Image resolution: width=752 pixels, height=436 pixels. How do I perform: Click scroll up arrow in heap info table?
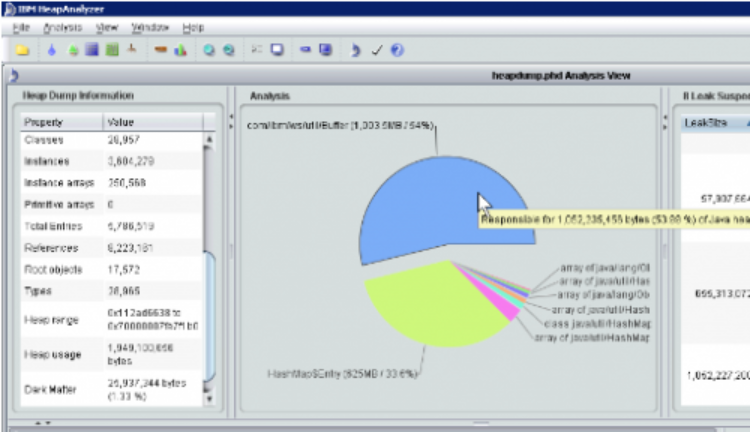point(209,139)
